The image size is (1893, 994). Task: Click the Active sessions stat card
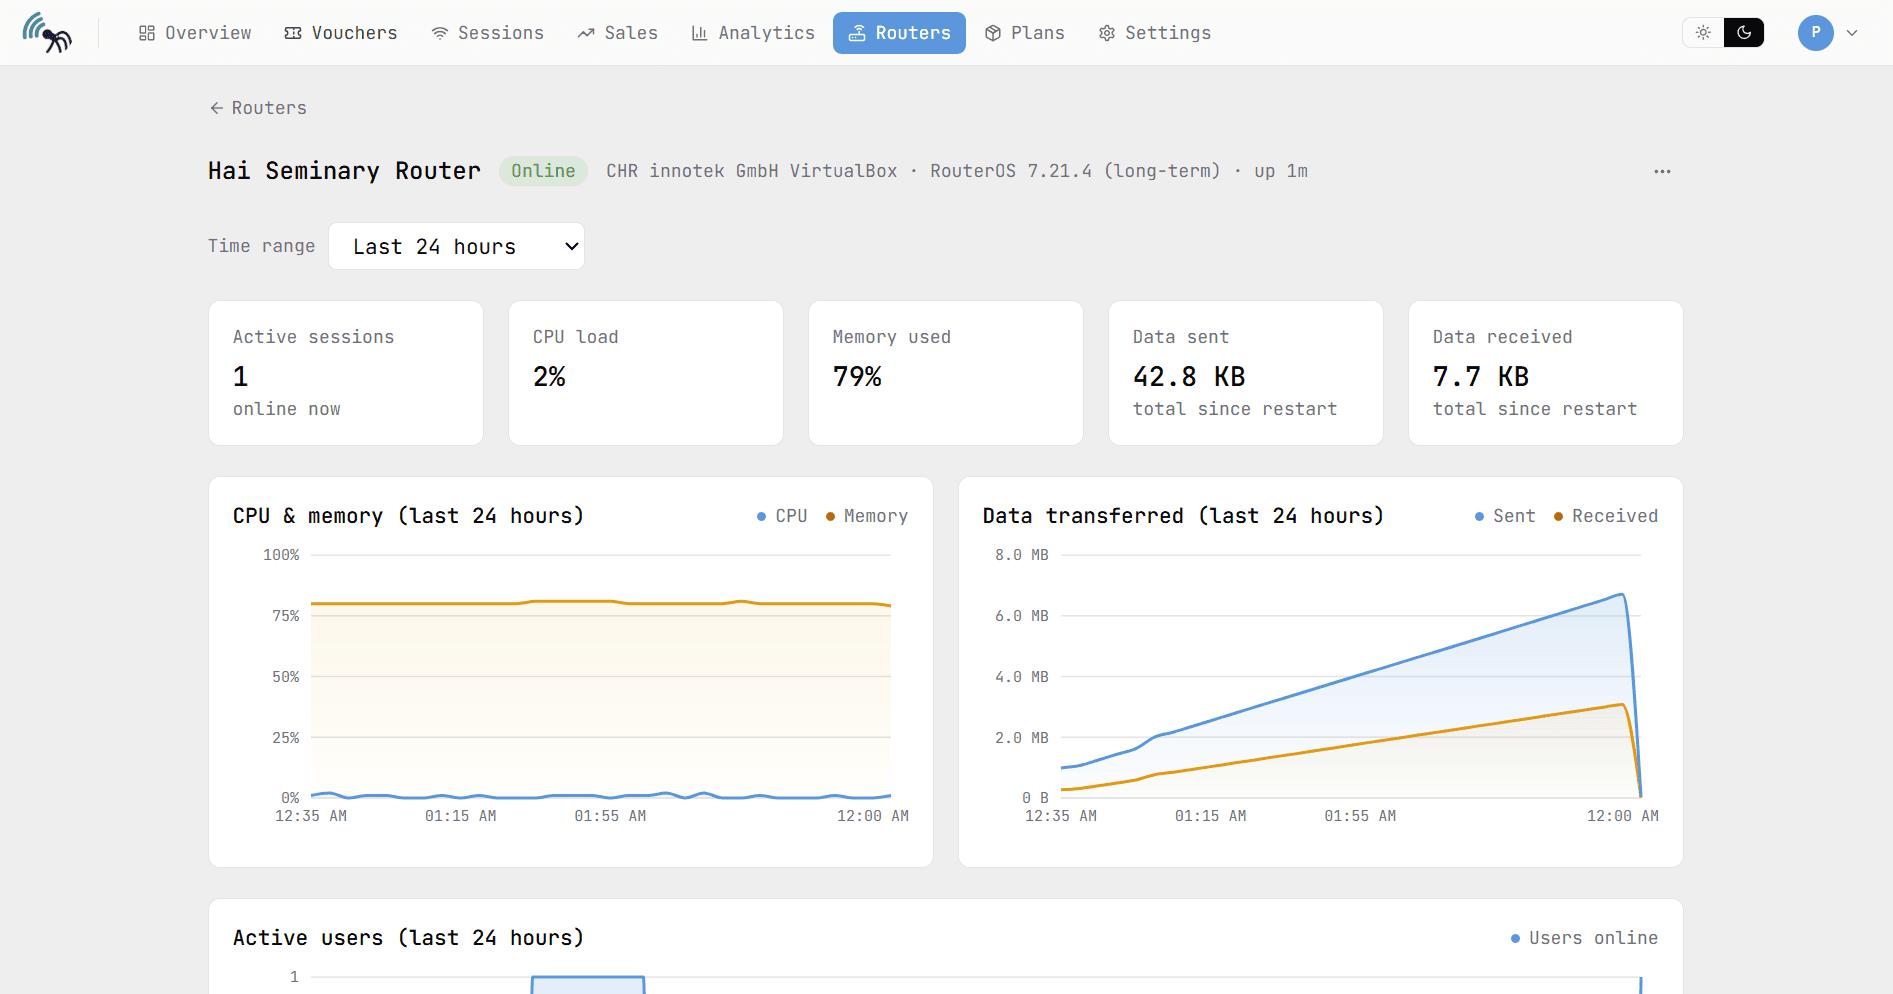(346, 373)
